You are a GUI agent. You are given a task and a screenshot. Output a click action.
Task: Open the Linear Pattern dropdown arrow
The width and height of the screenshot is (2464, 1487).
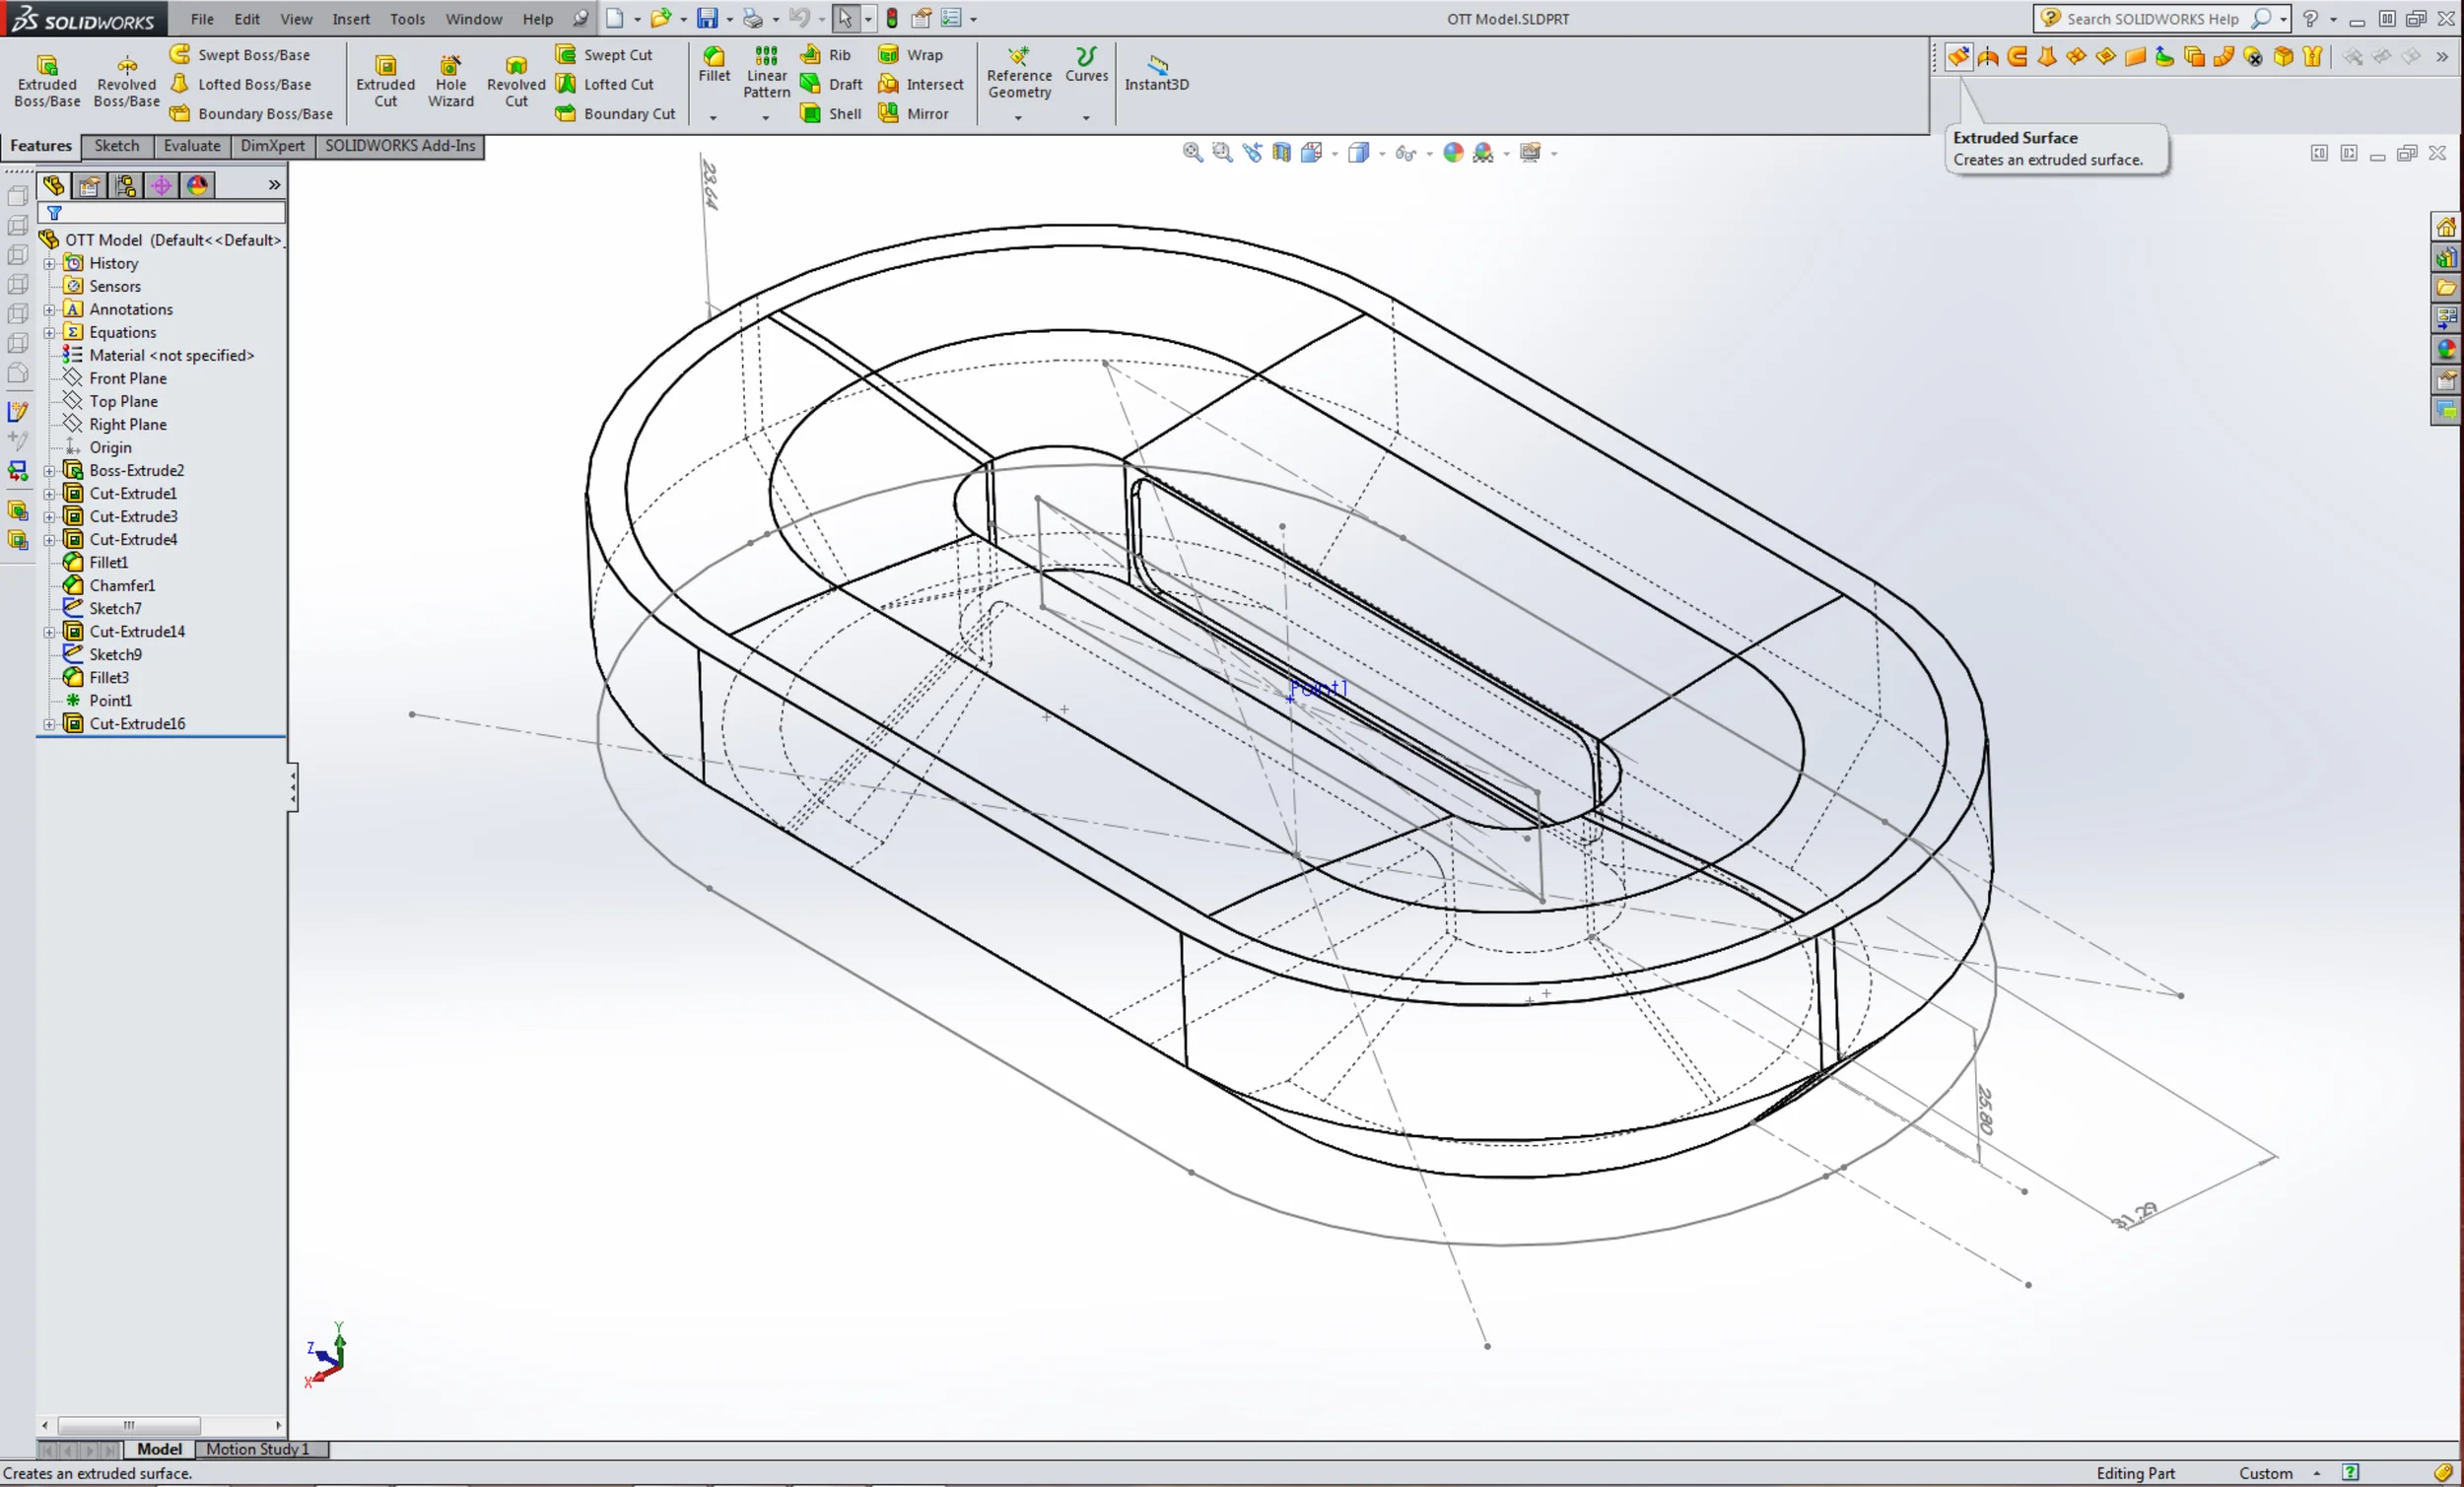pos(766,118)
